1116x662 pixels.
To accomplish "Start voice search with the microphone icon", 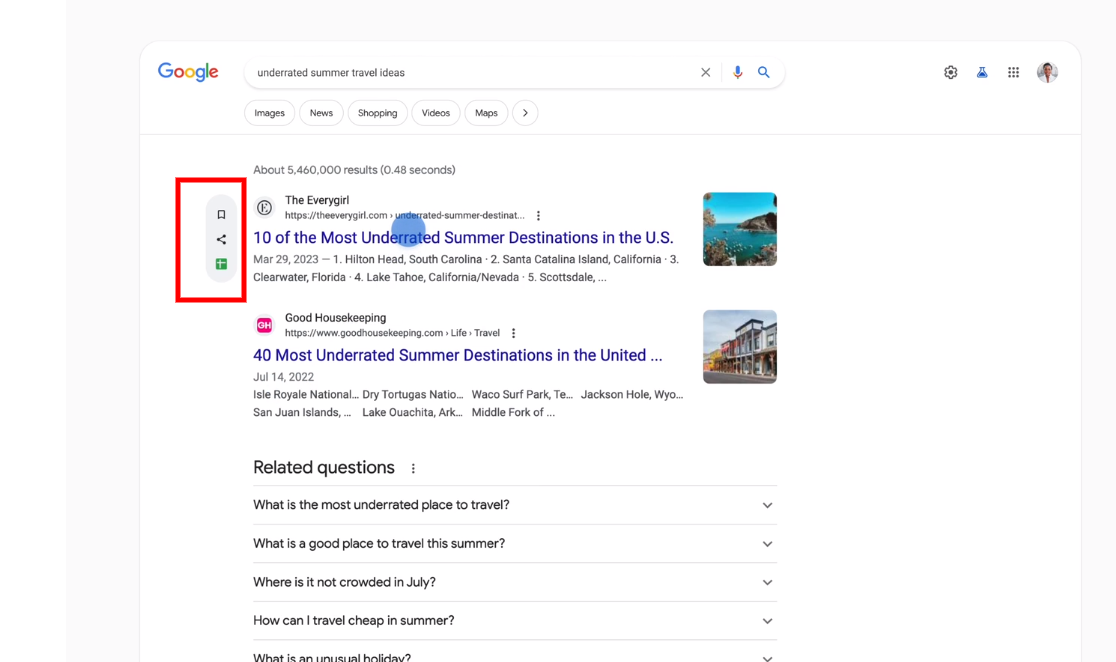I will click(x=737, y=73).
